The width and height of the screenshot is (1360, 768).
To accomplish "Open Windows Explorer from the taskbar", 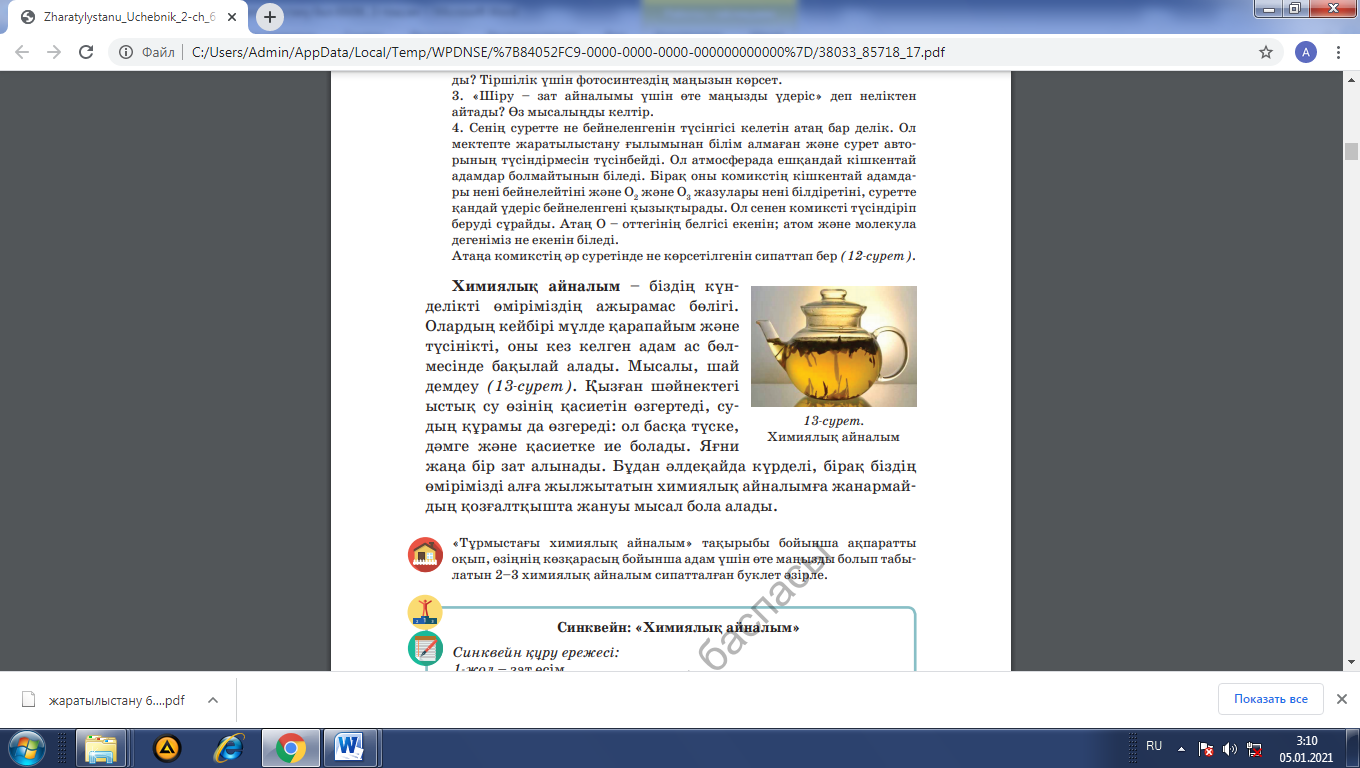I will [103, 747].
